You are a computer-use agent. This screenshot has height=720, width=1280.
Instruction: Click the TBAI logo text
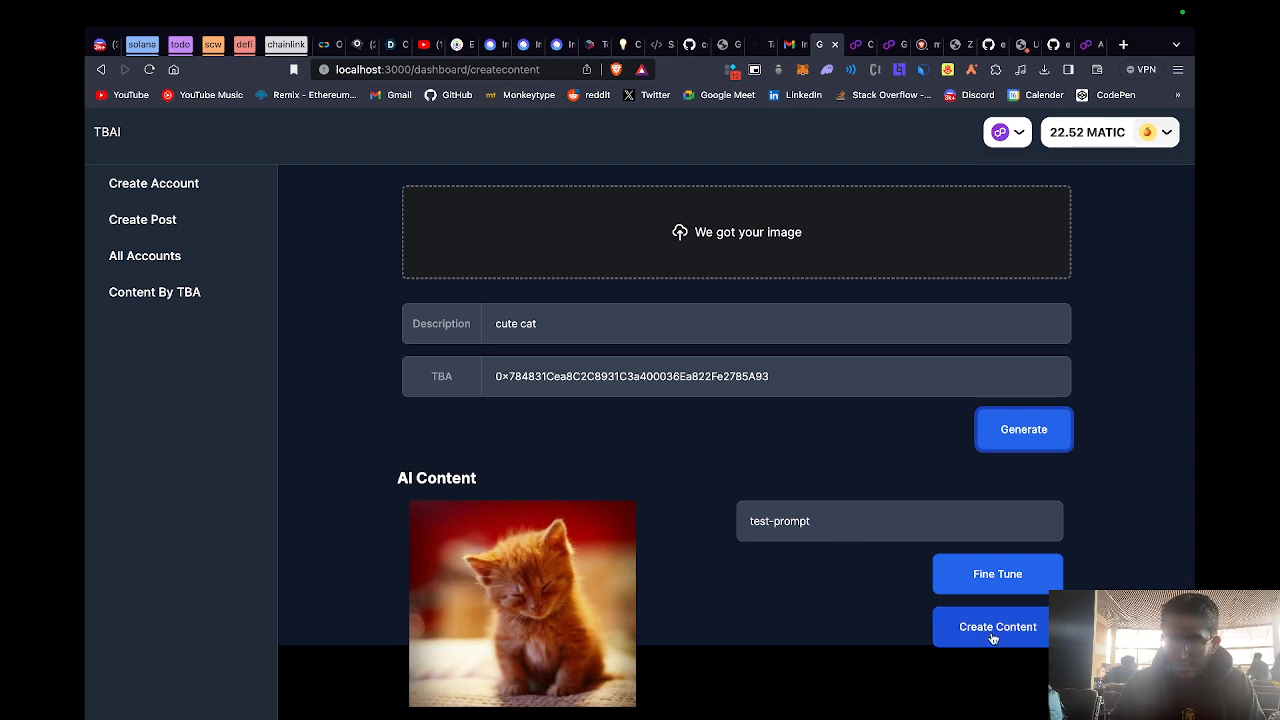pos(107,132)
